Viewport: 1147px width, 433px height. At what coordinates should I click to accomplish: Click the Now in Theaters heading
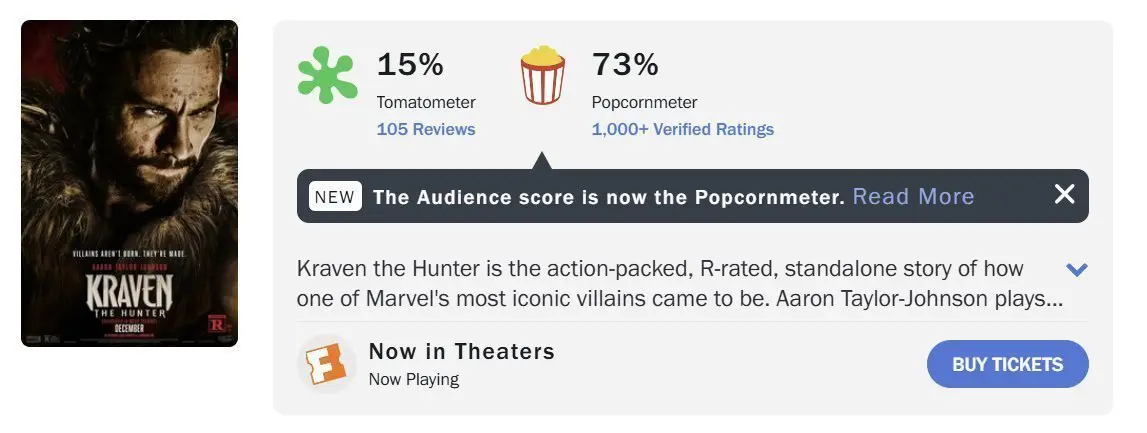point(462,352)
